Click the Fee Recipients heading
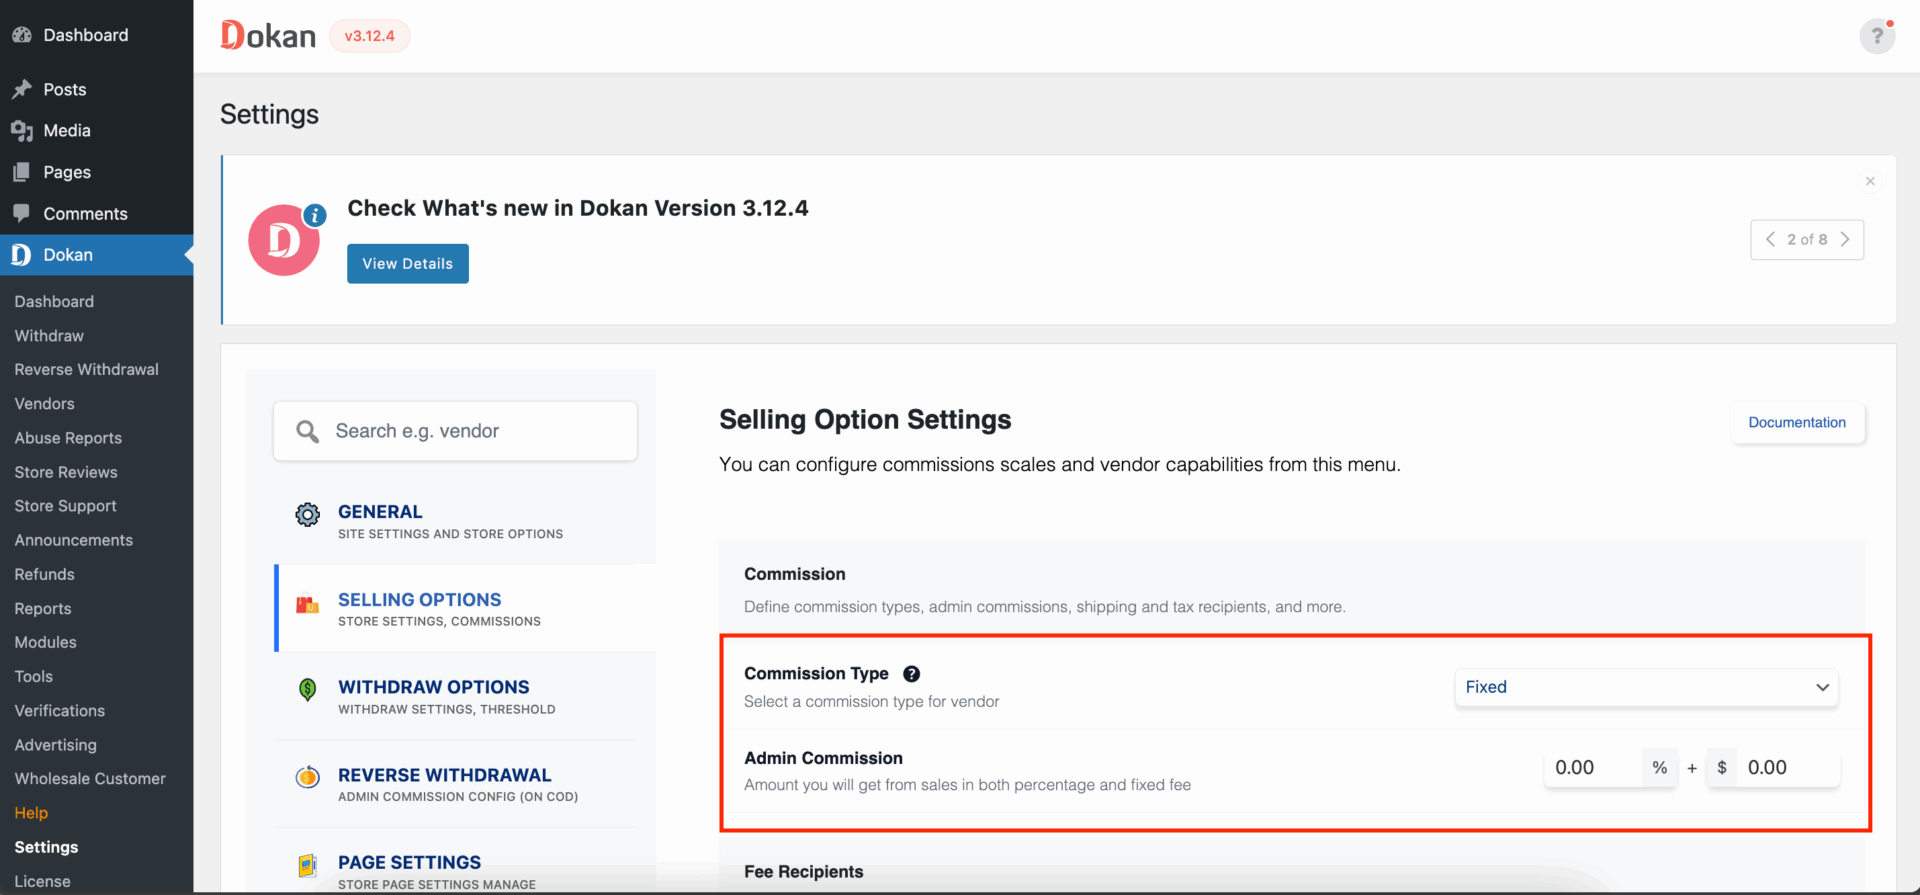1920x895 pixels. 804,872
